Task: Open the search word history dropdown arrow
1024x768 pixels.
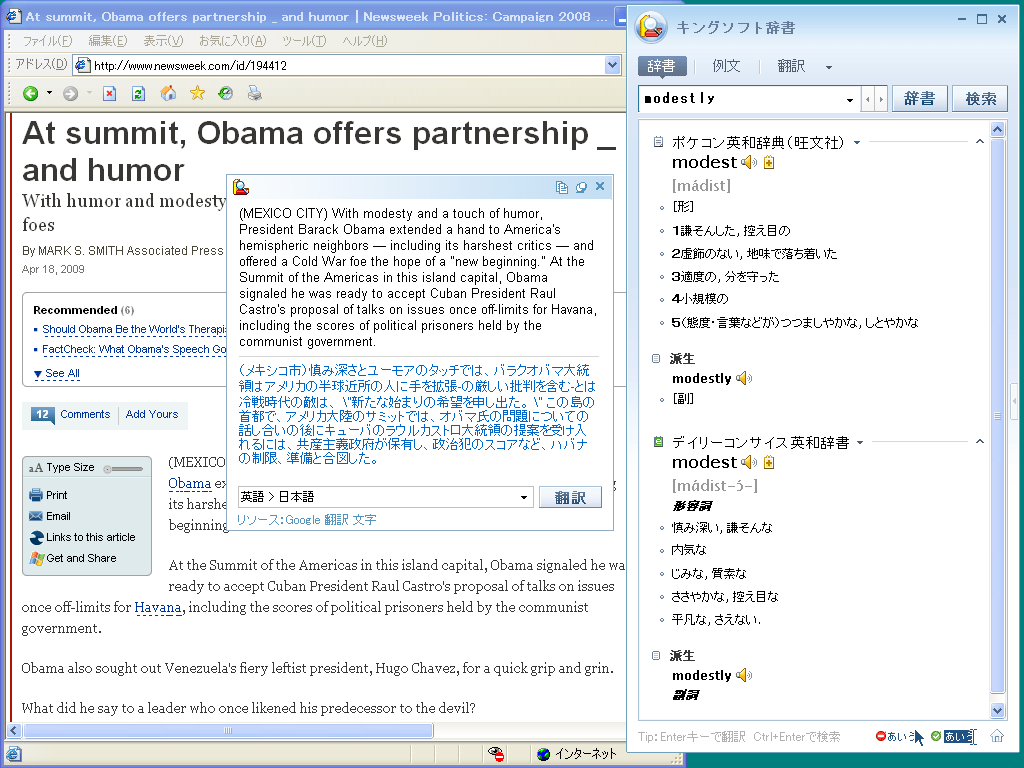Action: (x=850, y=100)
